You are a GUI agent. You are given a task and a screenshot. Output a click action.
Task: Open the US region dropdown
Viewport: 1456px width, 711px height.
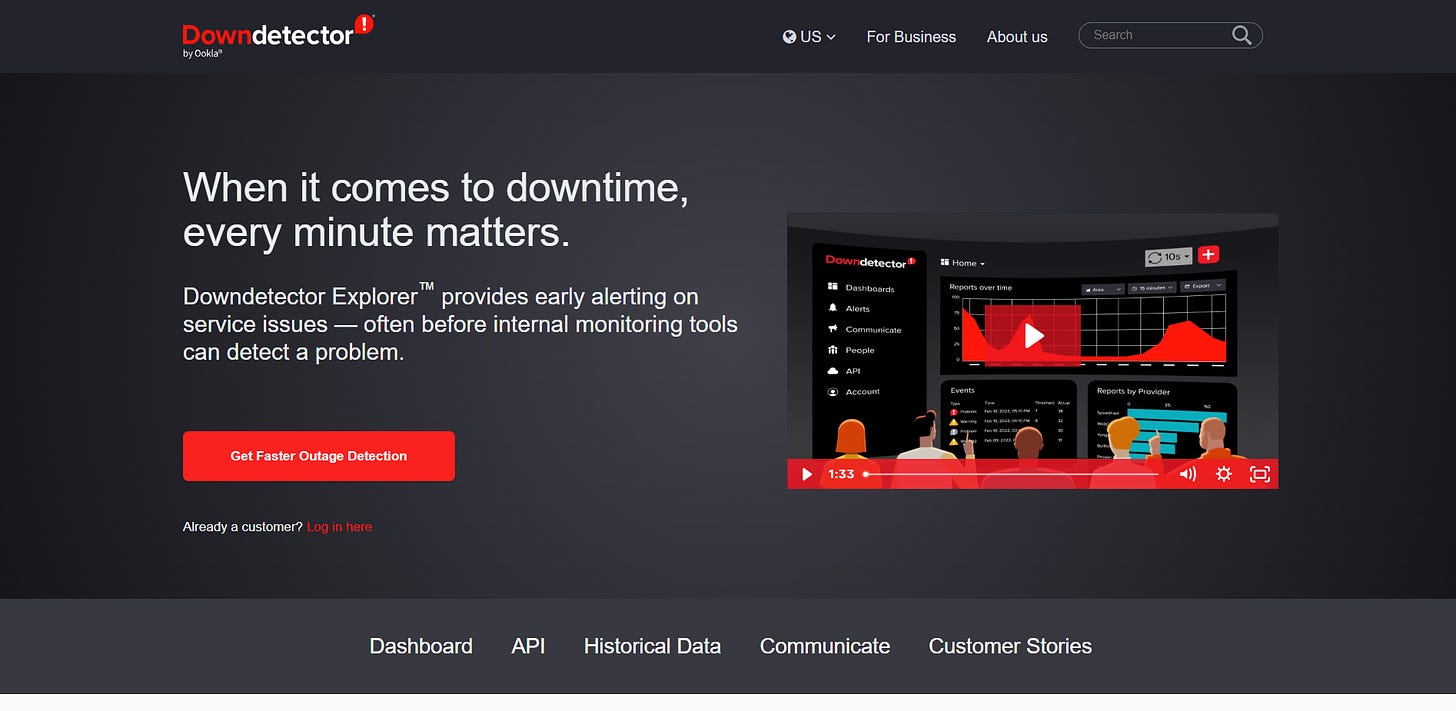[812, 36]
